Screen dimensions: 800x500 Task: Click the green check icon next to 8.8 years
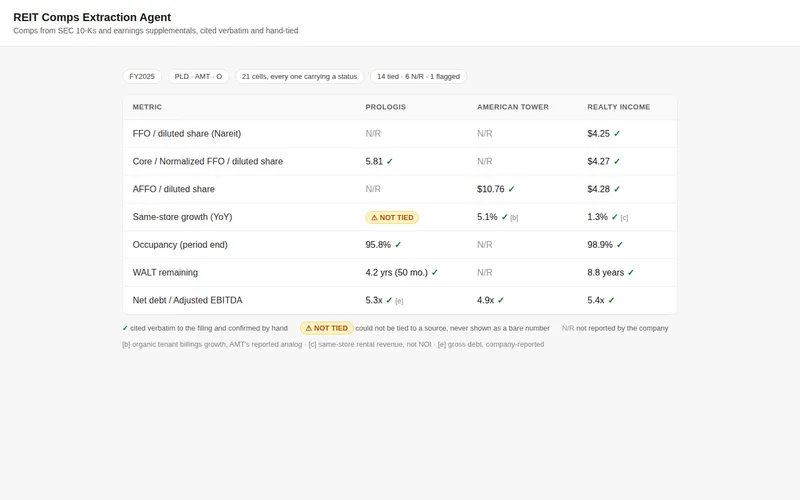(631, 272)
